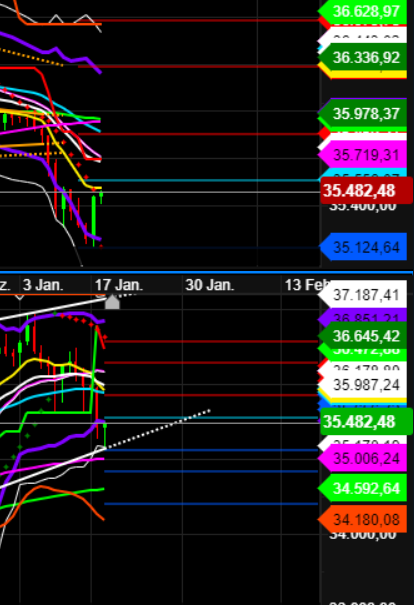The image size is (414, 605).
Task: Click the green 36.628,97 price label
Action: tap(363, 10)
